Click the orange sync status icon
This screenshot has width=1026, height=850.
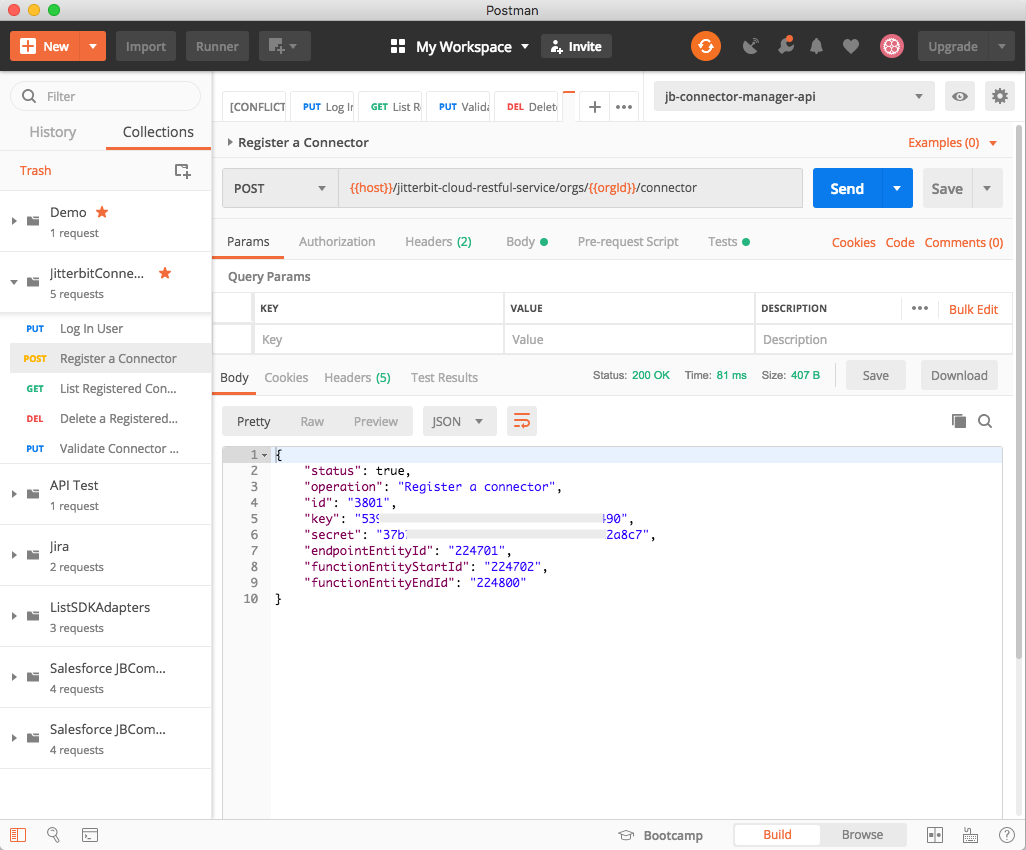tap(705, 46)
